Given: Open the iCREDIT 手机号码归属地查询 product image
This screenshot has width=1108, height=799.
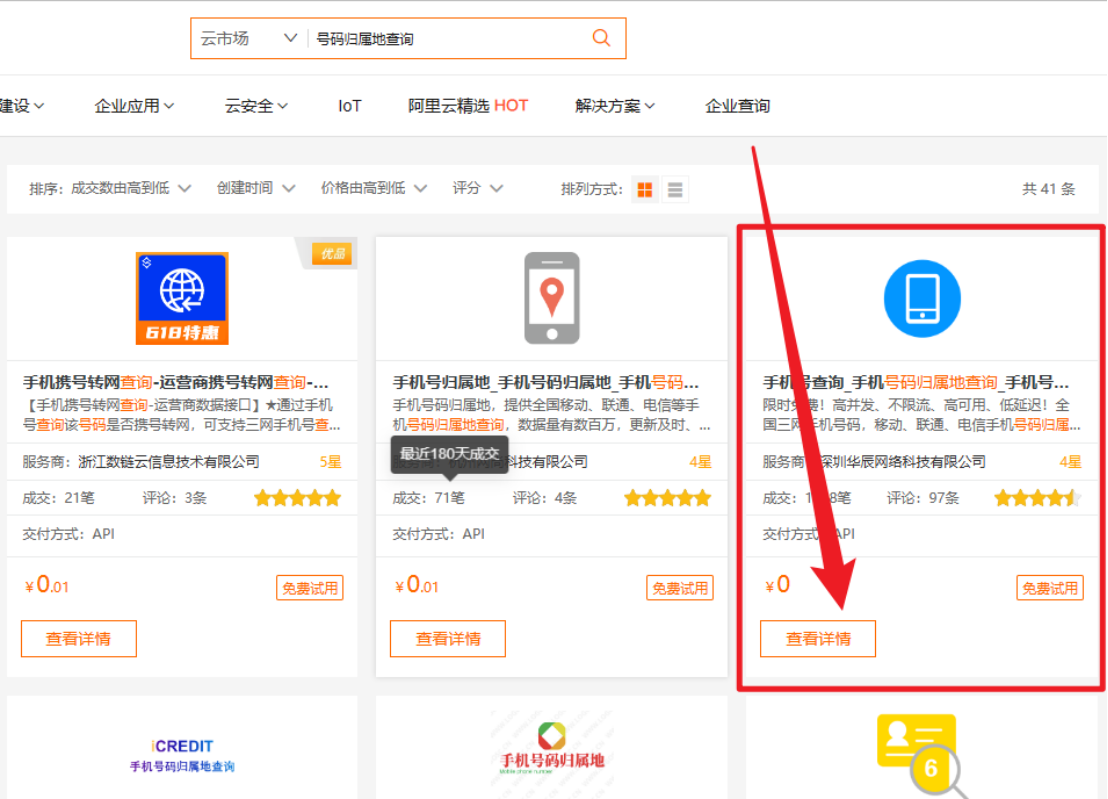Looking at the screenshot, I should click(x=182, y=755).
